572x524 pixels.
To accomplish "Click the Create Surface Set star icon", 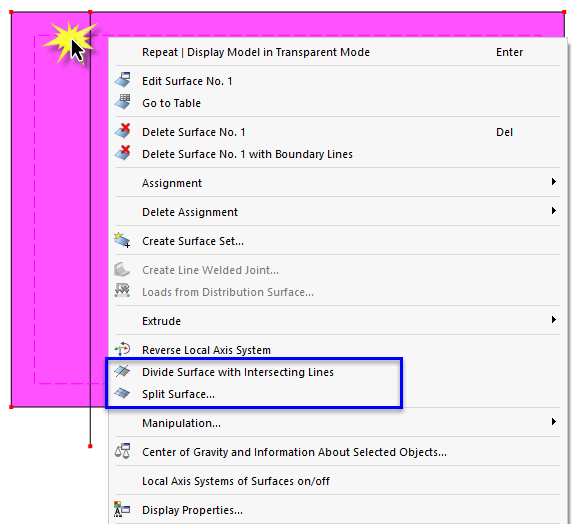I will 123,240.
